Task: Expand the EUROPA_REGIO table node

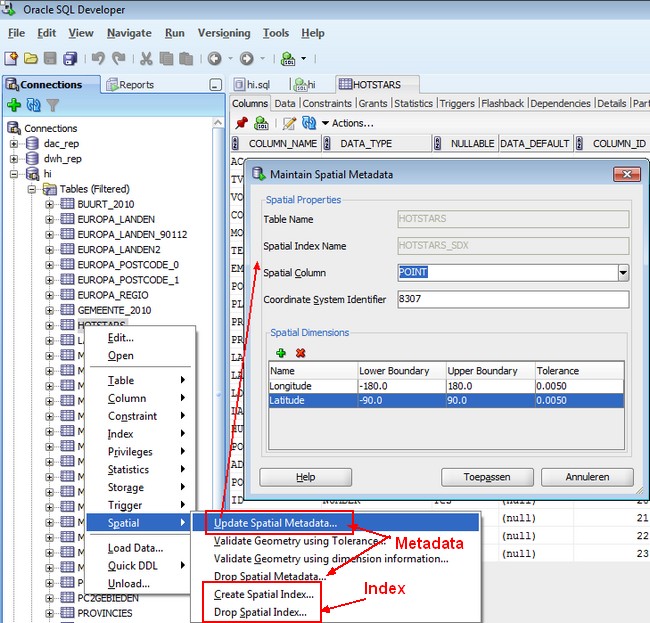Action: point(50,295)
